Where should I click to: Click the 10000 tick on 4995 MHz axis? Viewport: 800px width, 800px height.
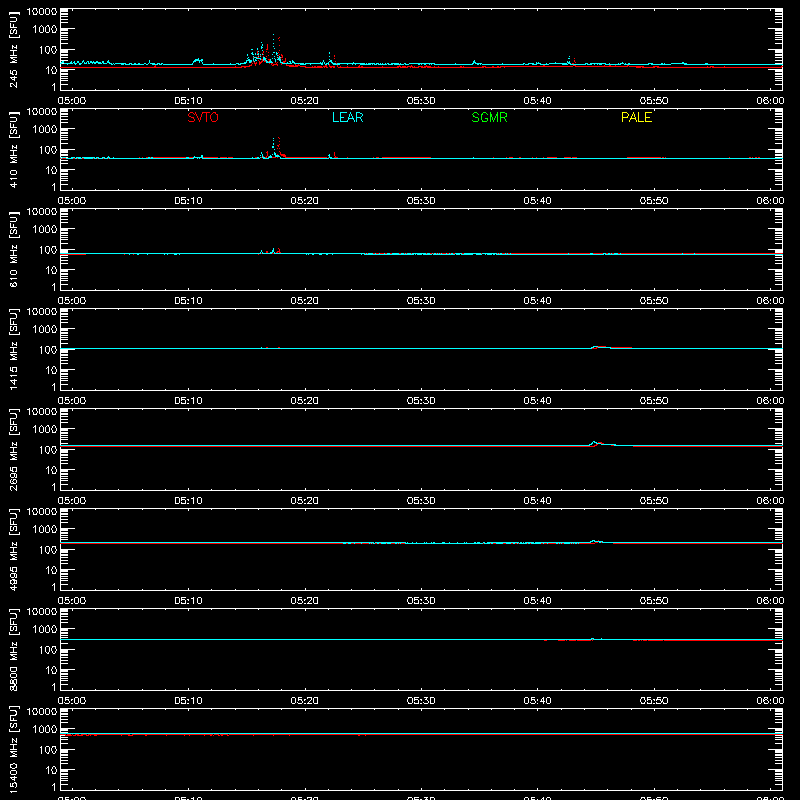42,512
